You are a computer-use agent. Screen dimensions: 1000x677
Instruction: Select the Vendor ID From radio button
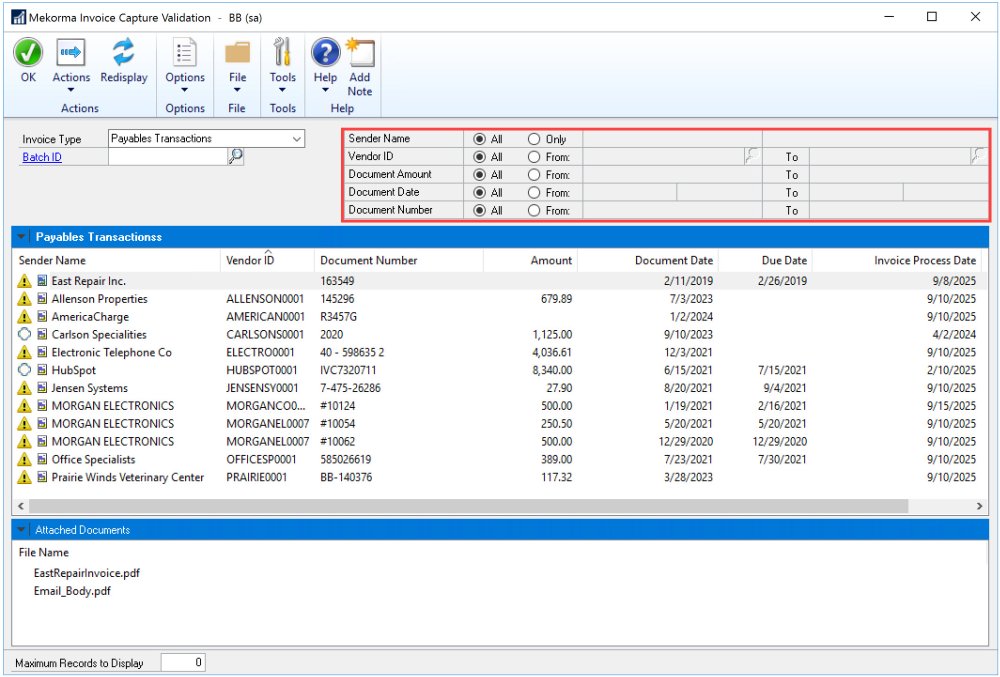pos(534,157)
